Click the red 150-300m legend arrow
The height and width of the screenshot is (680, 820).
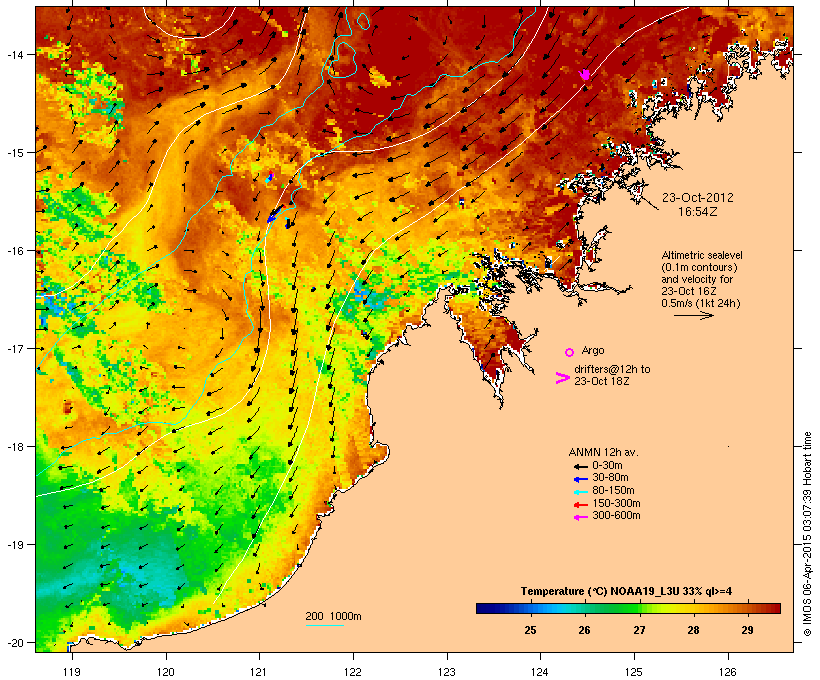[580, 504]
